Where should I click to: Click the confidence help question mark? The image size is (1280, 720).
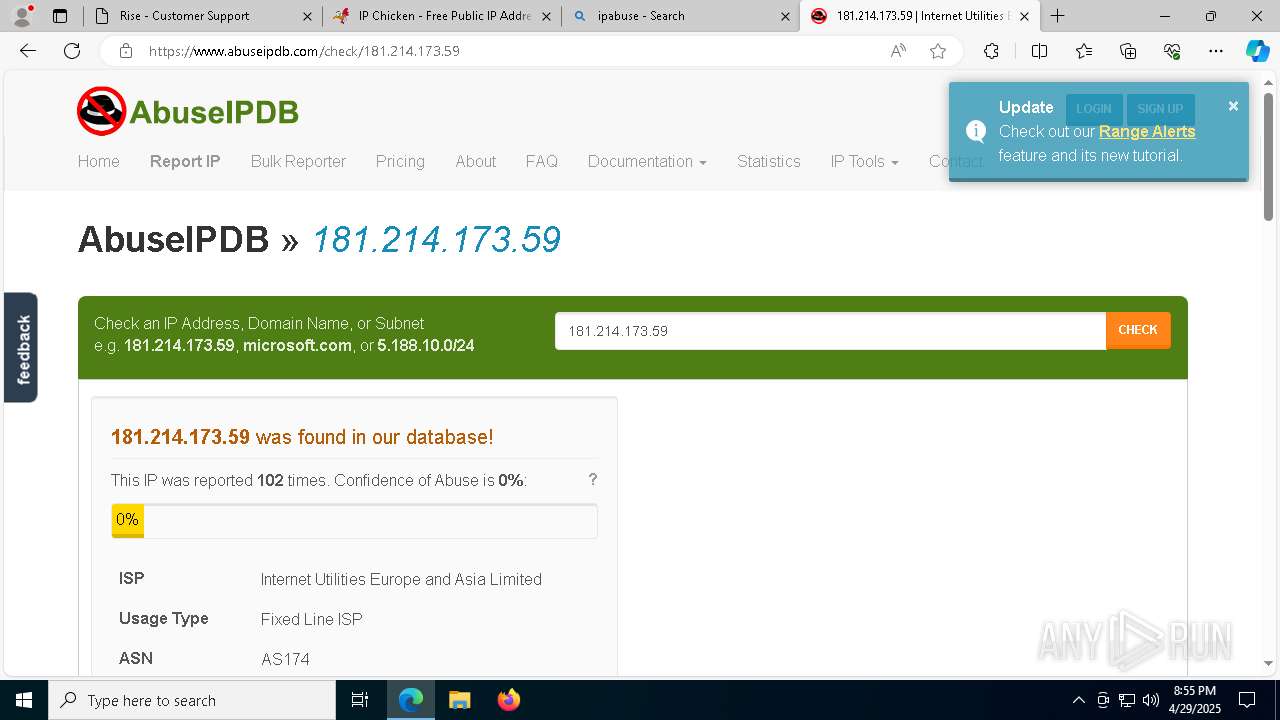pyautogui.click(x=593, y=480)
